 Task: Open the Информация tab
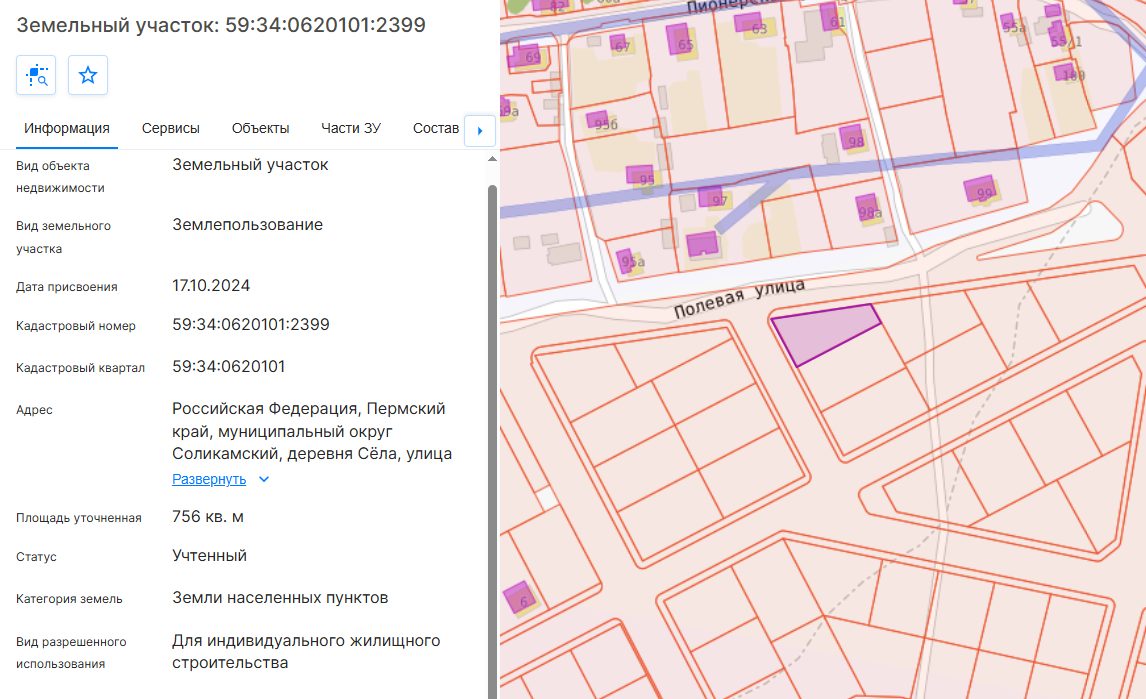(67, 129)
